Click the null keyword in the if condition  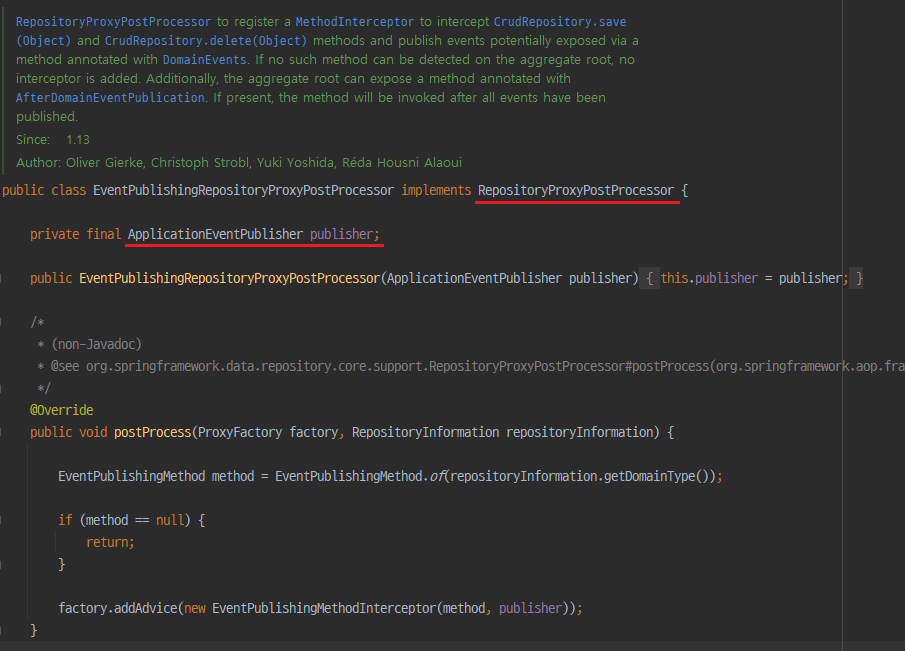(170, 520)
